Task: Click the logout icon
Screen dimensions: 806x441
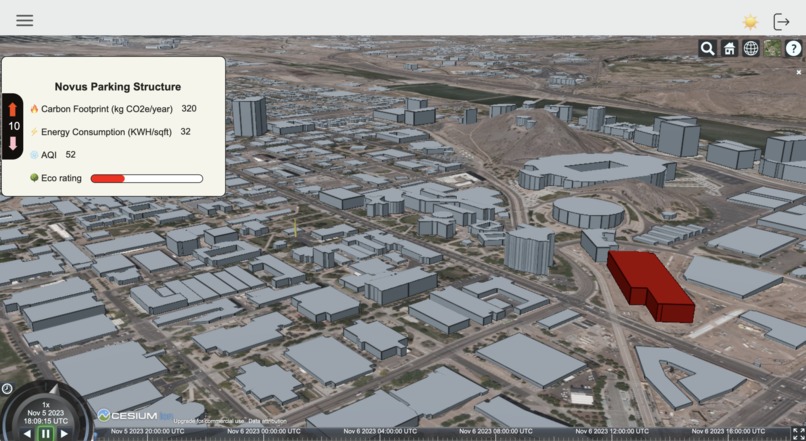Action: click(781, 22)
